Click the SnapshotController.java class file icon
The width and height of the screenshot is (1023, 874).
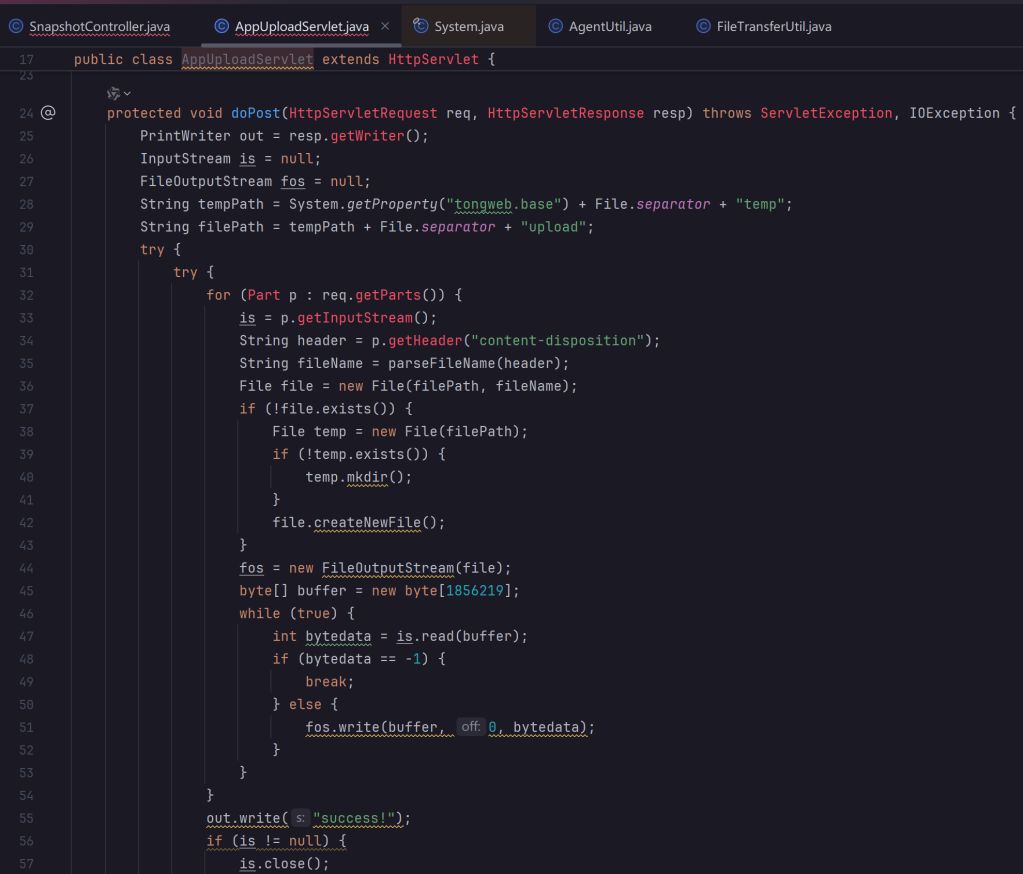click(x=16, y=26)
